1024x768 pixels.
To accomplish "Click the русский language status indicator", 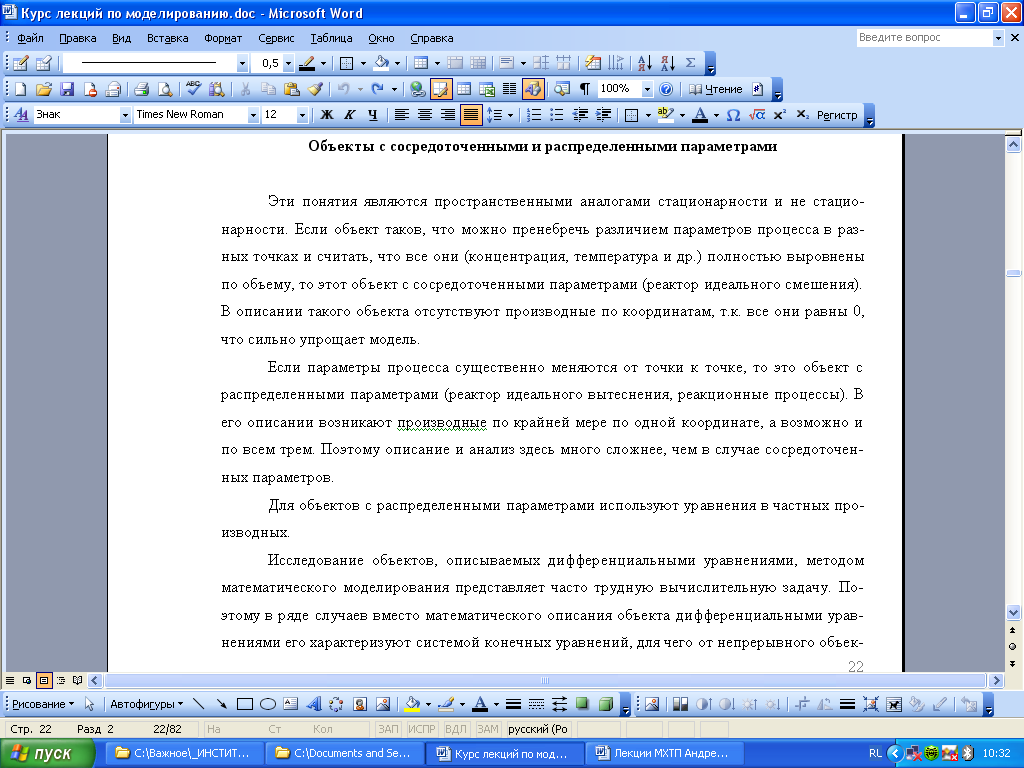I will click(537, 729).
